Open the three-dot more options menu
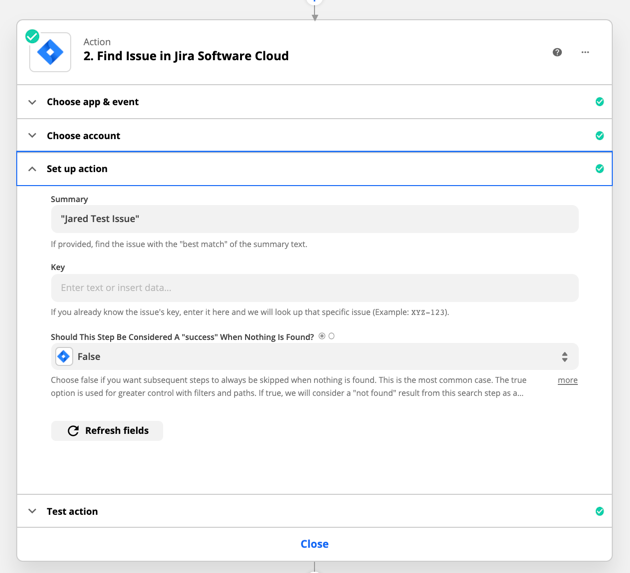 585,52
